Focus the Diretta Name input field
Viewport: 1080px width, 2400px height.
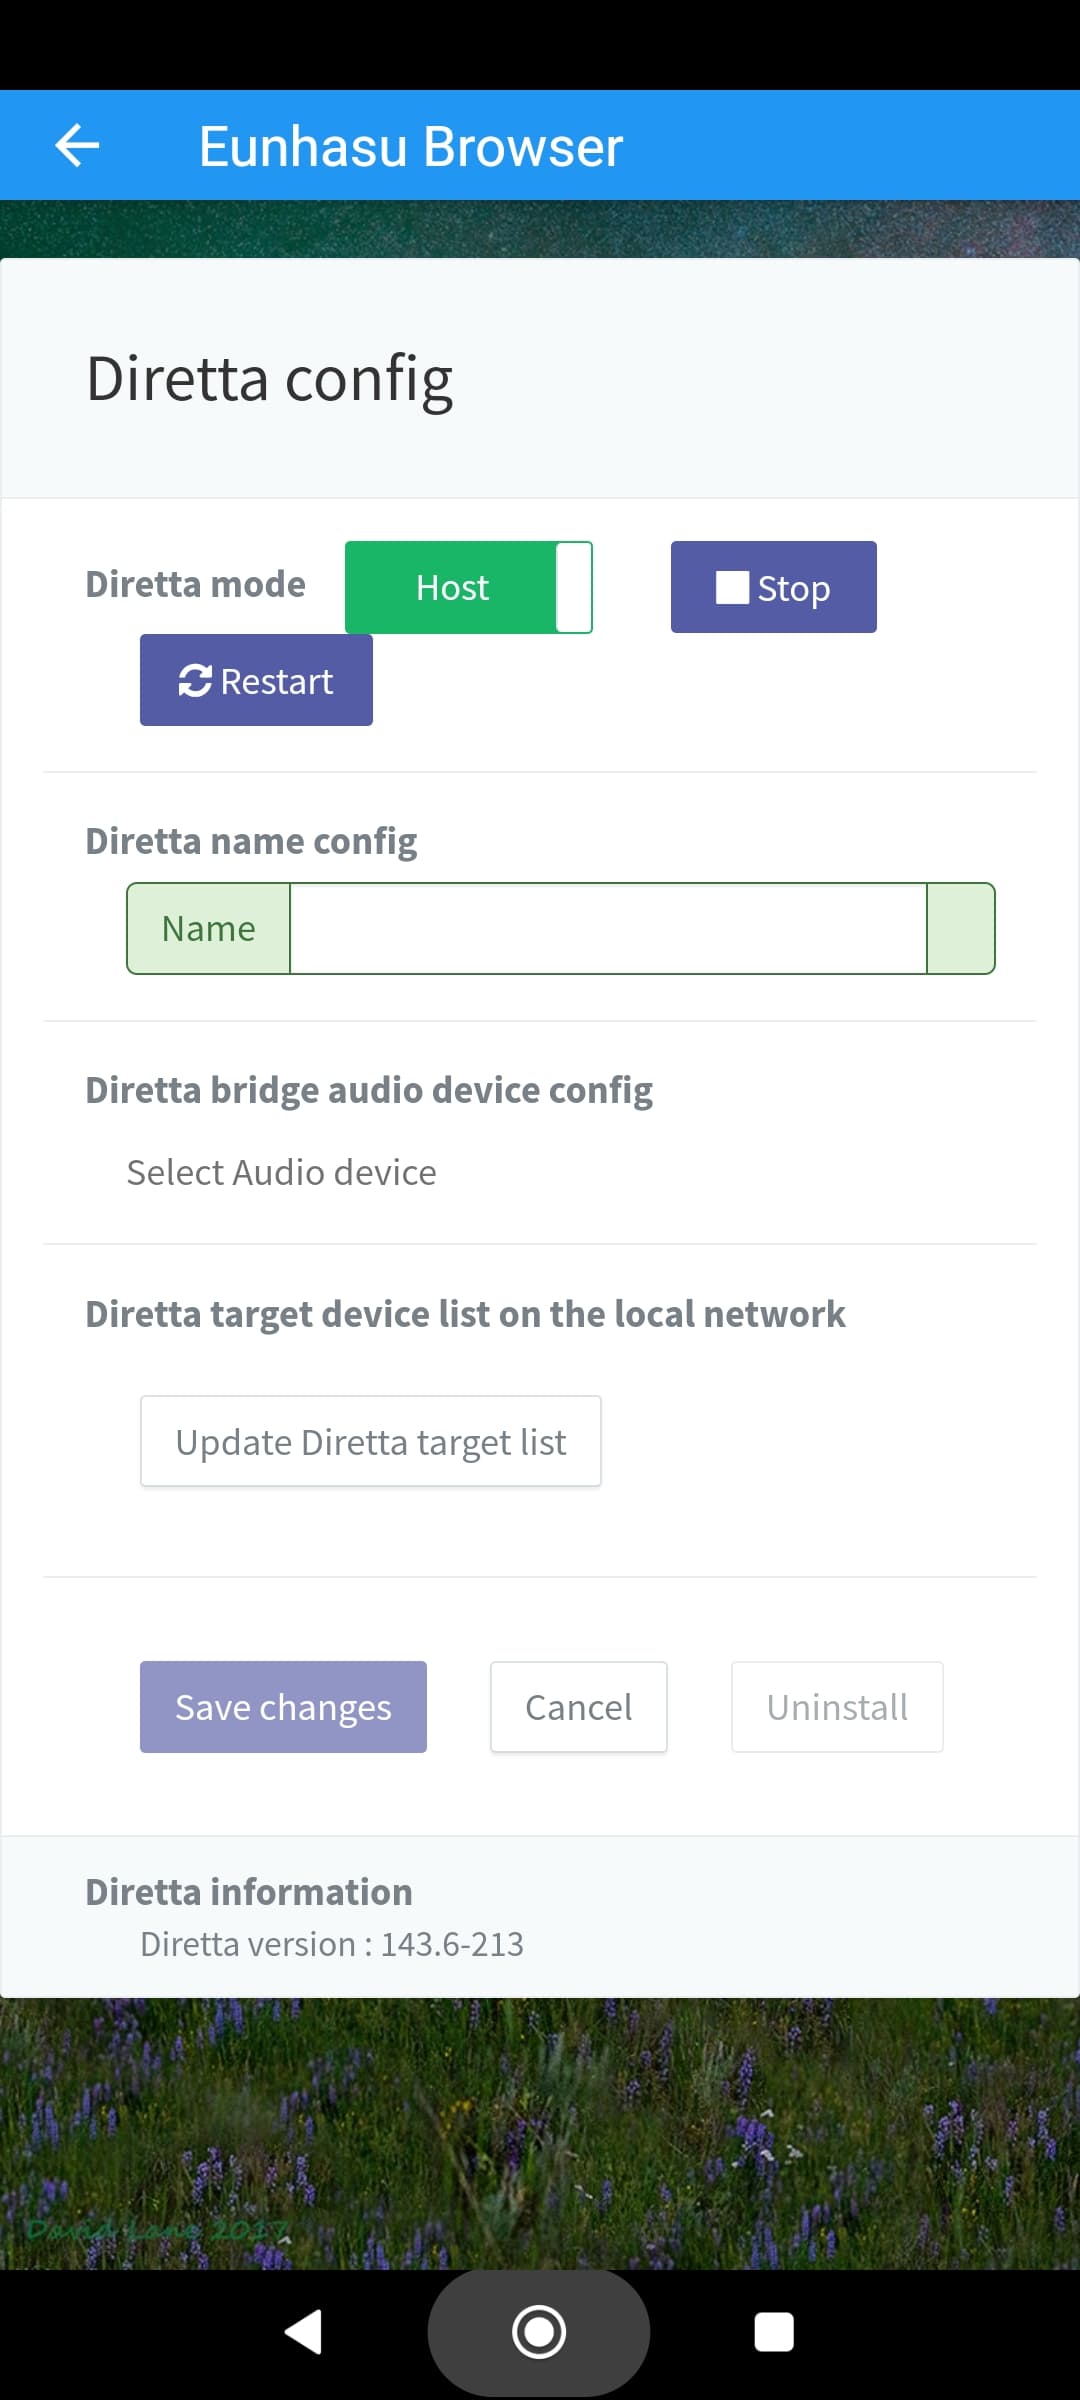(x=608, y=928)
